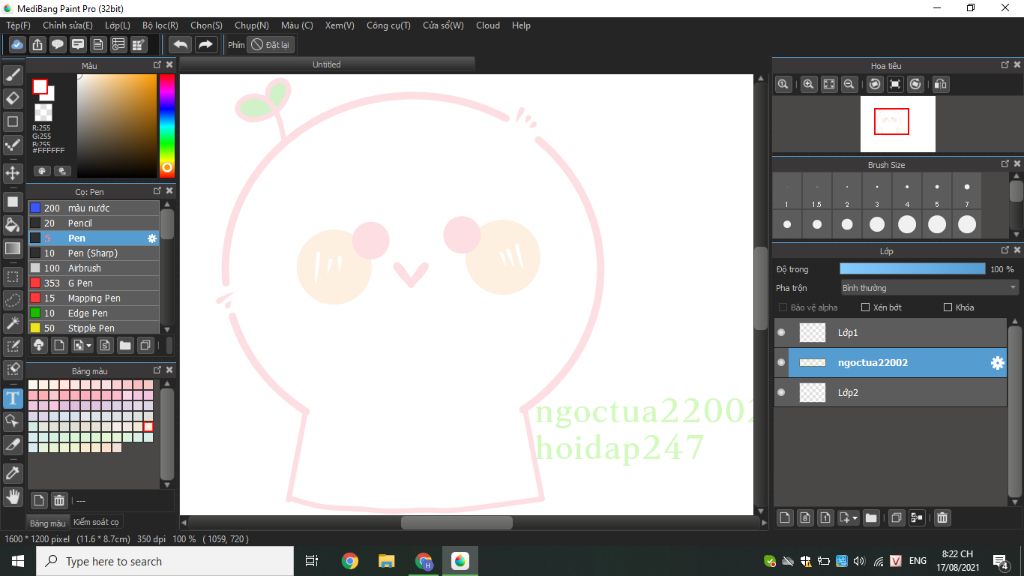Select the Bucket fill tool
Screen dimensions: 1024x576
pyautogui.click(x=12, y=225)
